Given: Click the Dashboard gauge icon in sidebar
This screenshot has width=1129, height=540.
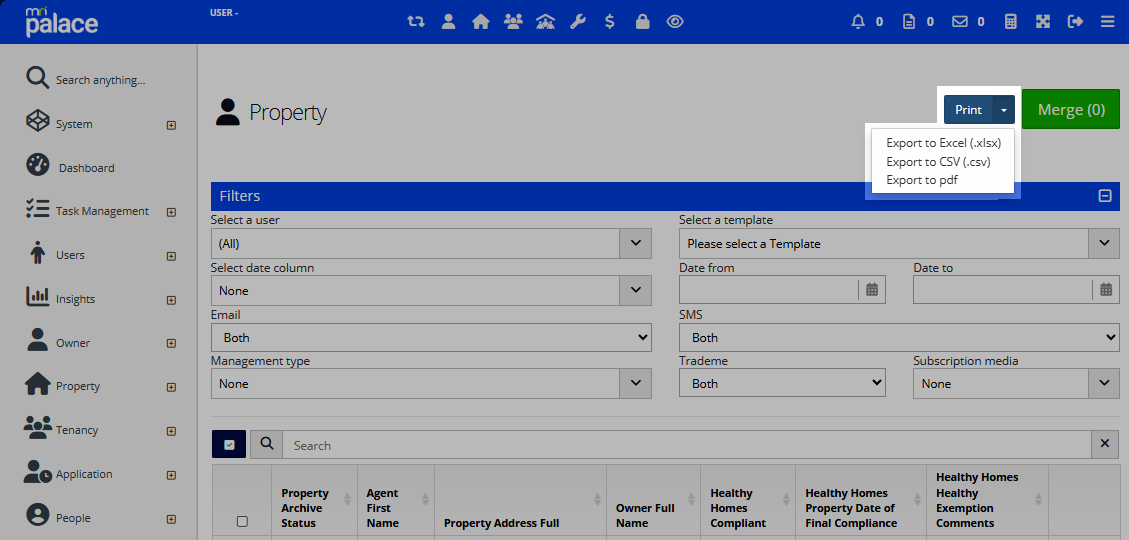Looking at the screenshot, I should pyautogui.click(x=37, y=165).
